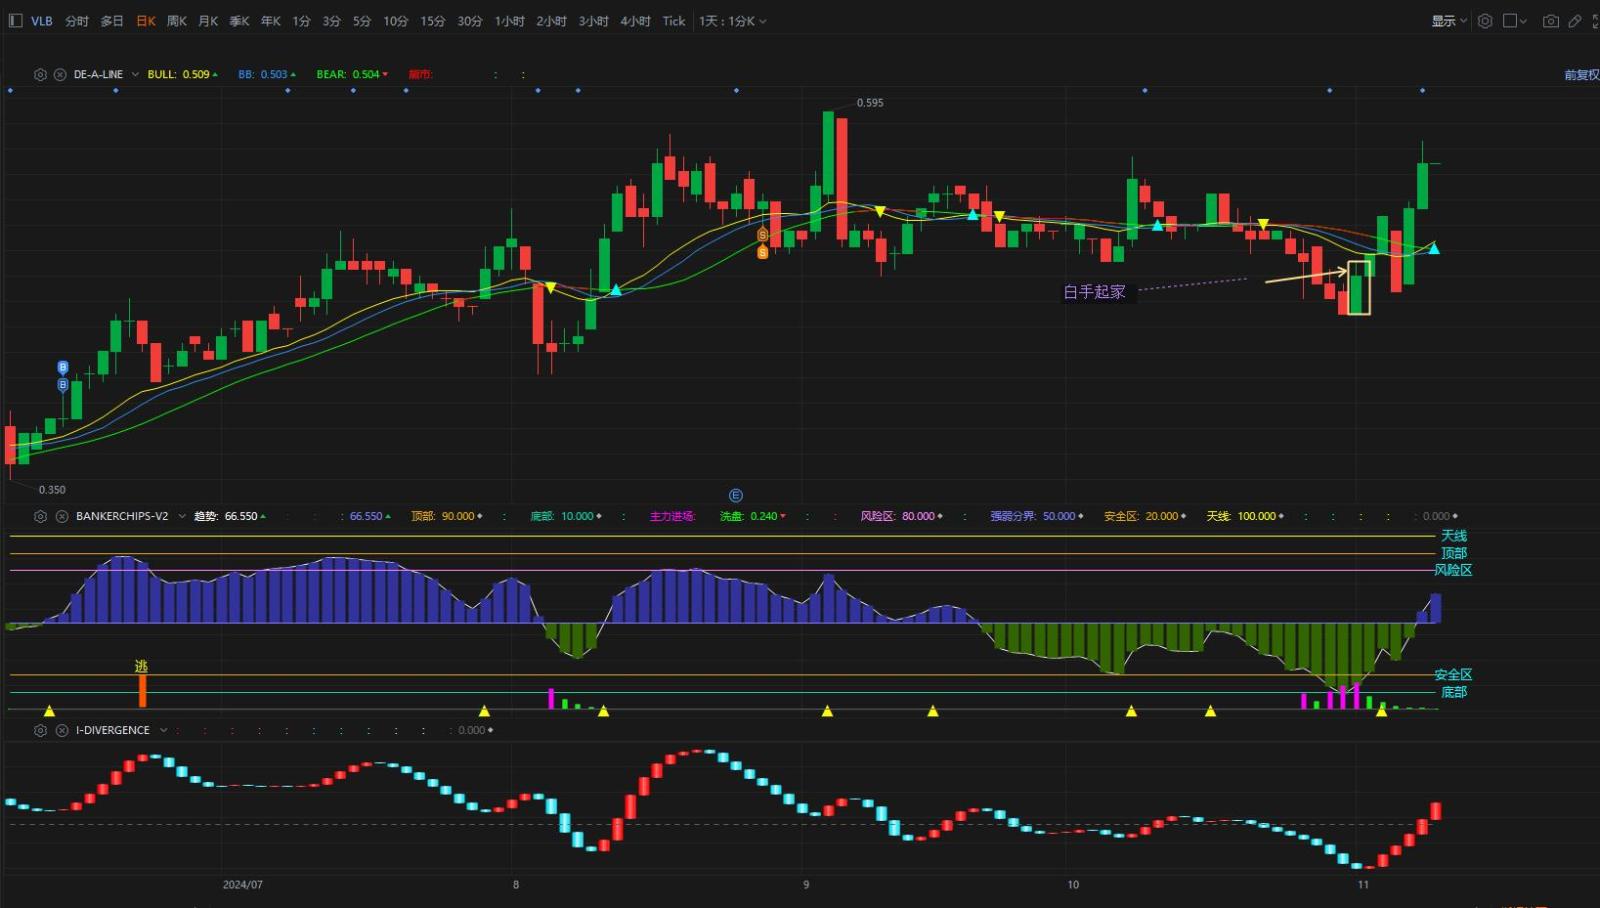Open the 1天:1分K period dropdown

pos(732,20)
